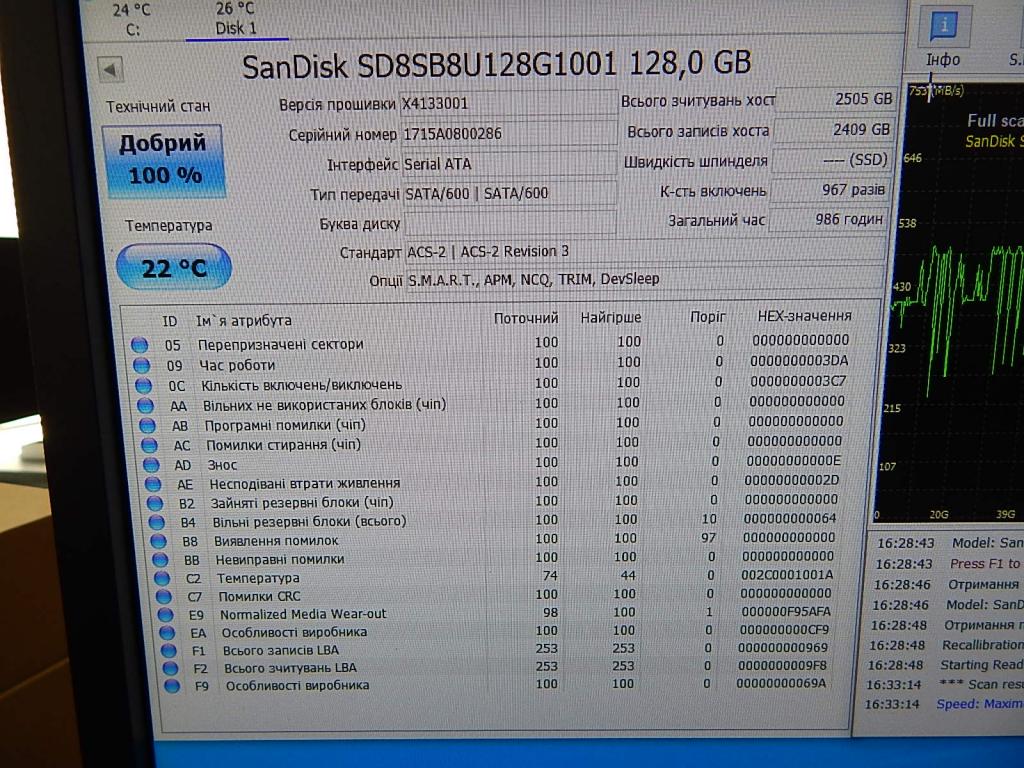This screenshot has height=768, width=1024.
Task: Click the total time 986 годин
Action: [827, 219]
